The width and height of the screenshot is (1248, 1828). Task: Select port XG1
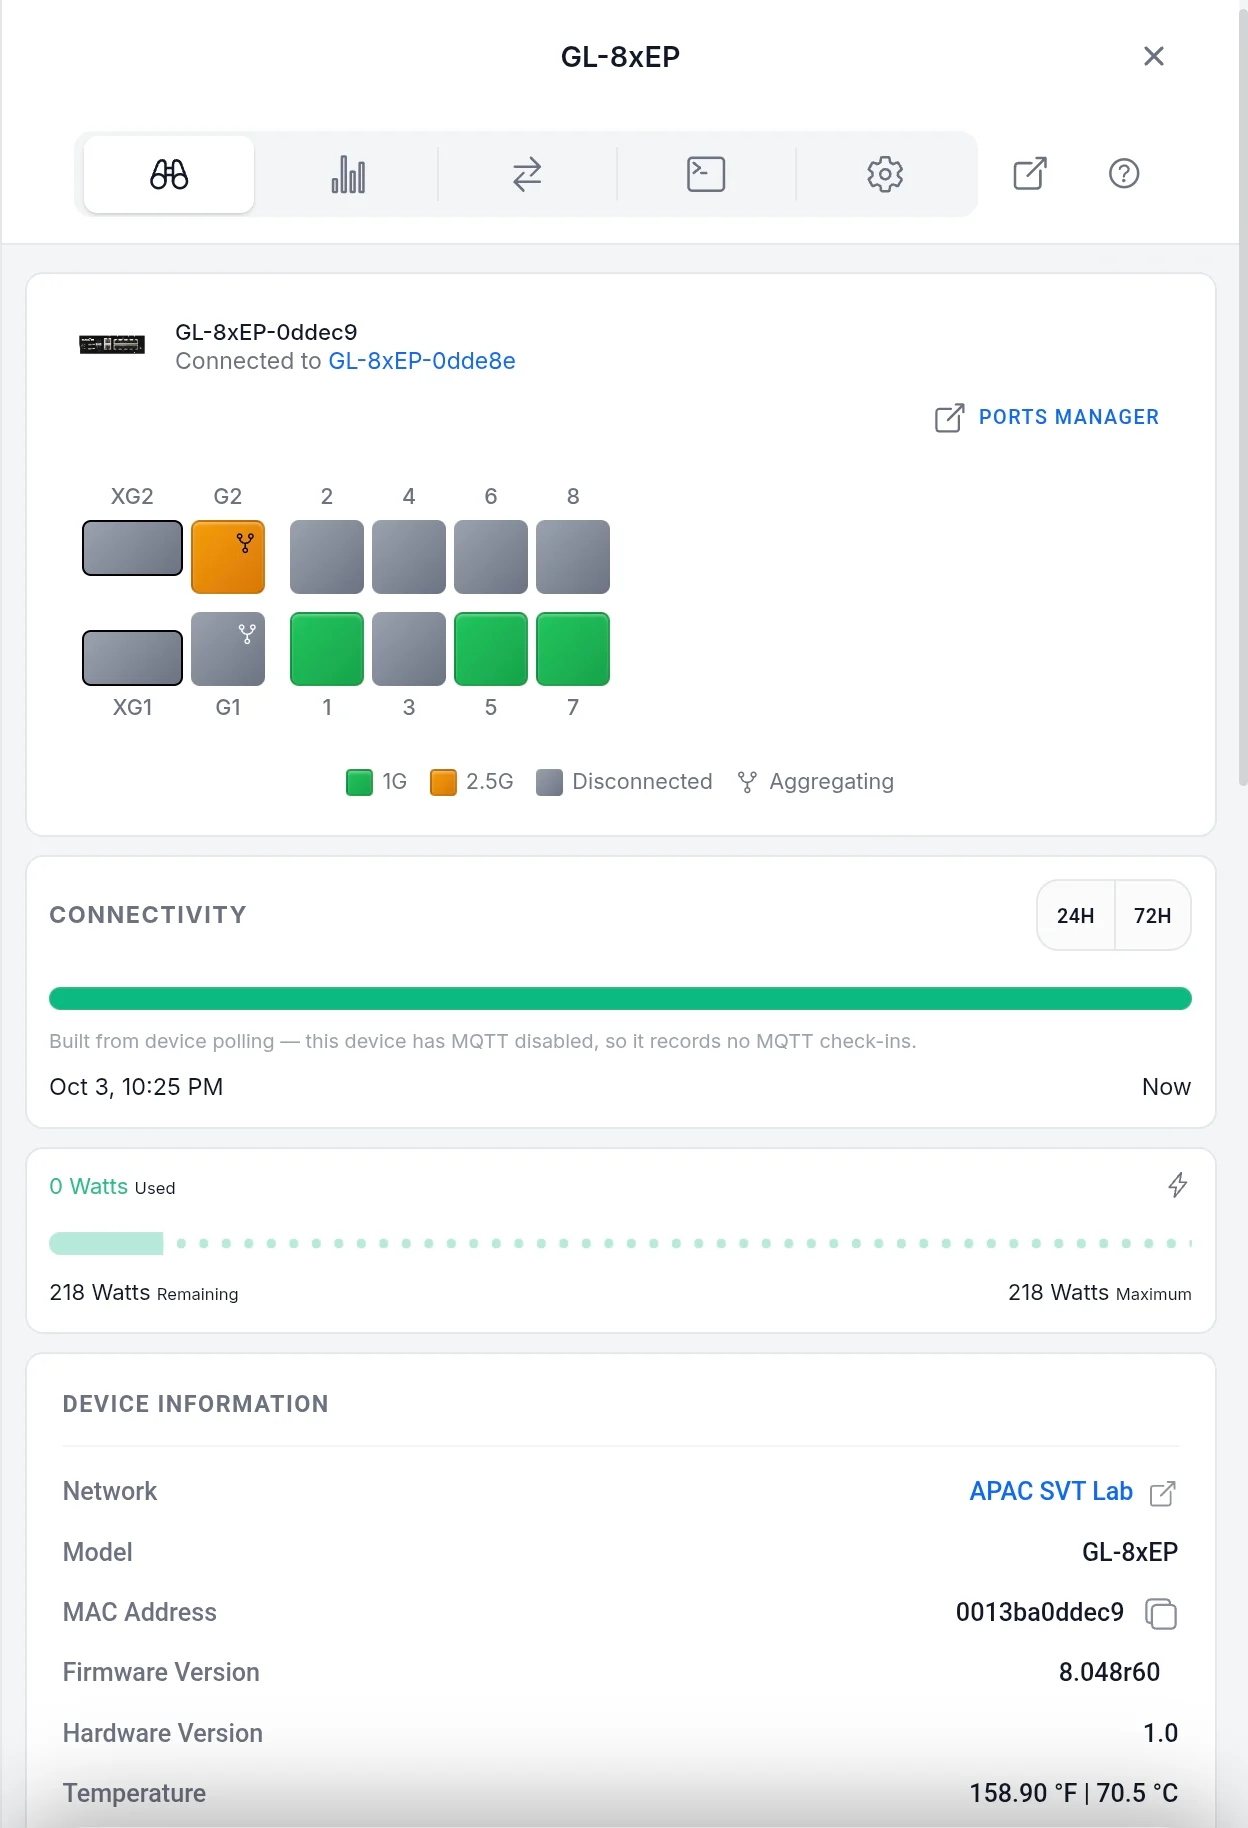point(132,658)
